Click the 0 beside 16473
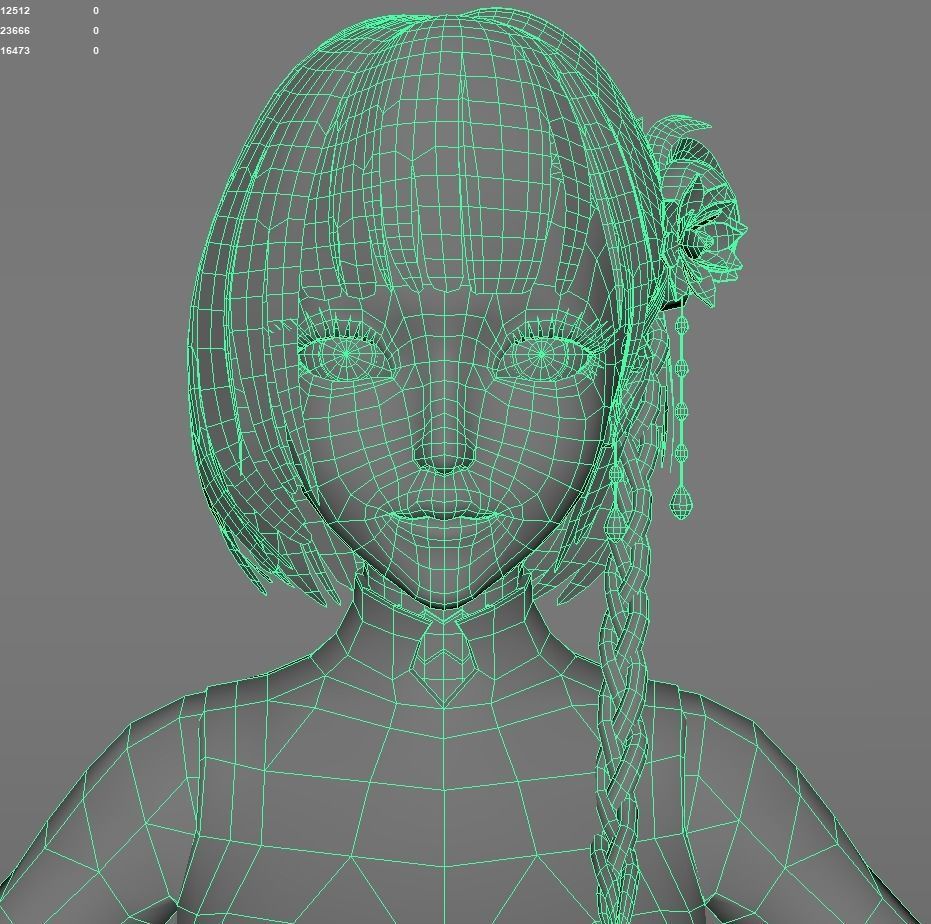Viewport: 931px width, 924px height. [96, 50]
